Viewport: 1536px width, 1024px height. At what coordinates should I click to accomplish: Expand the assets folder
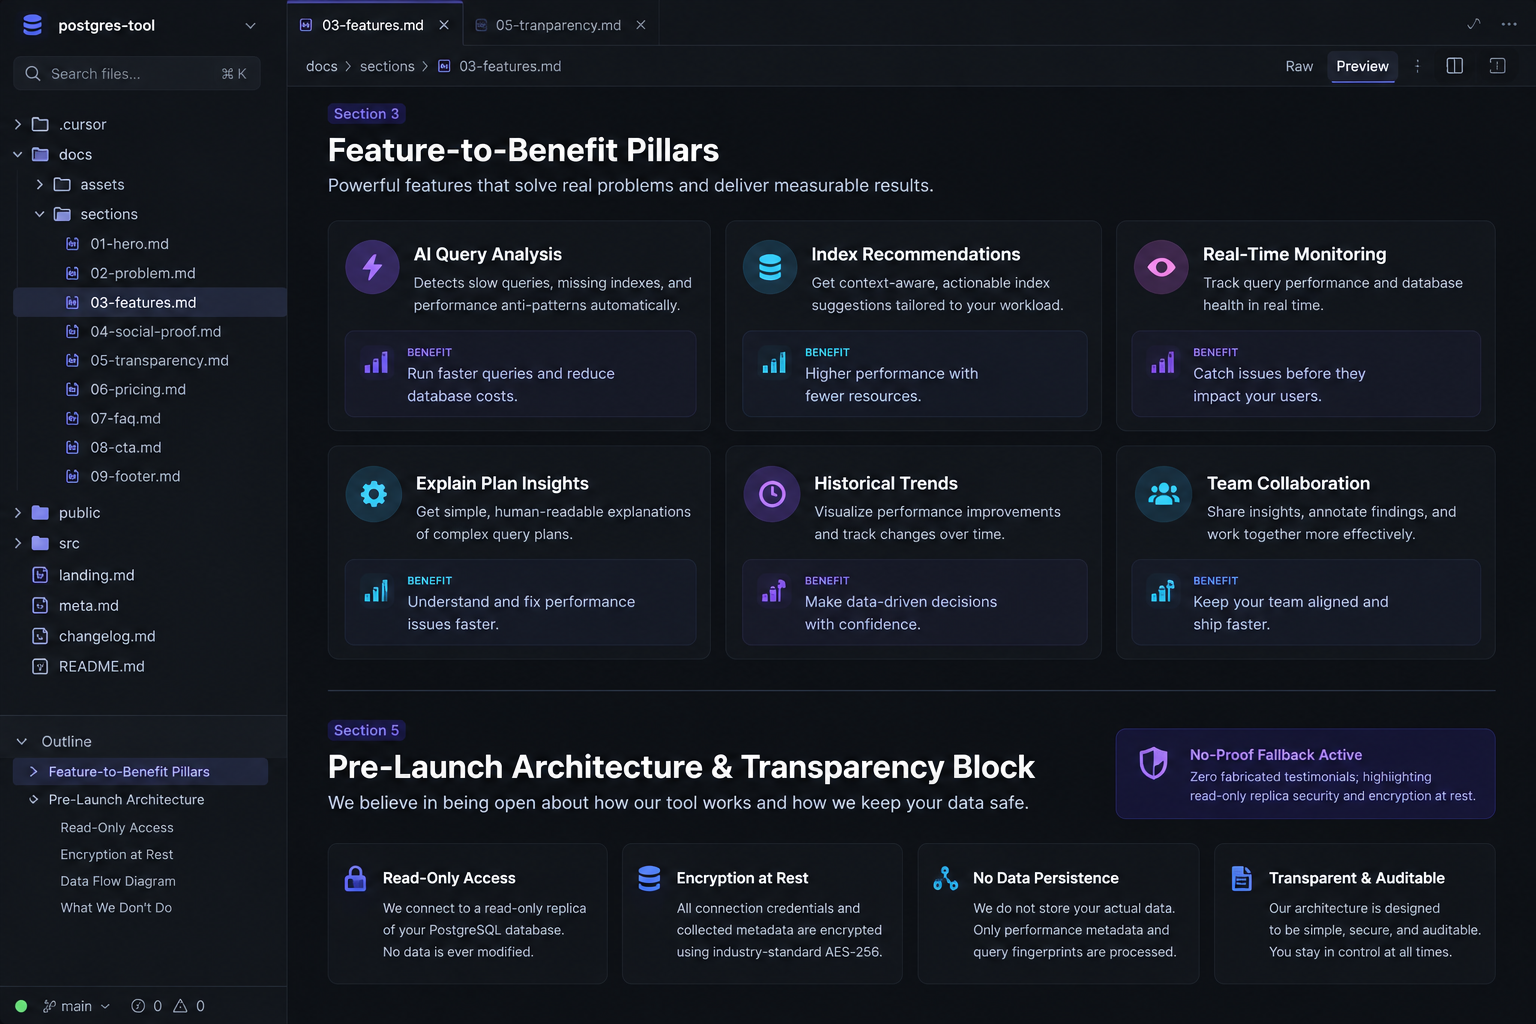coord(40,184)
